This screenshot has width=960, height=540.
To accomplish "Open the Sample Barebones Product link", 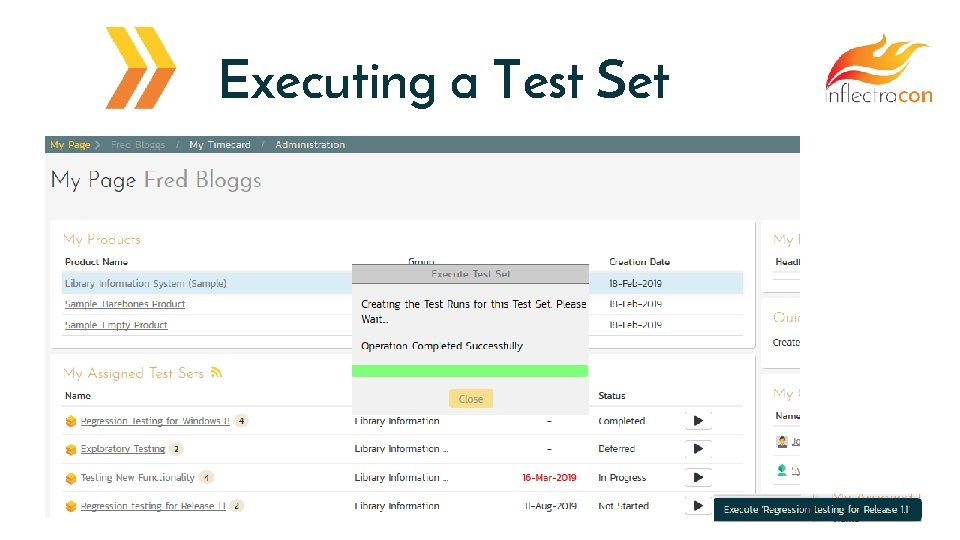I will point(125,304).
